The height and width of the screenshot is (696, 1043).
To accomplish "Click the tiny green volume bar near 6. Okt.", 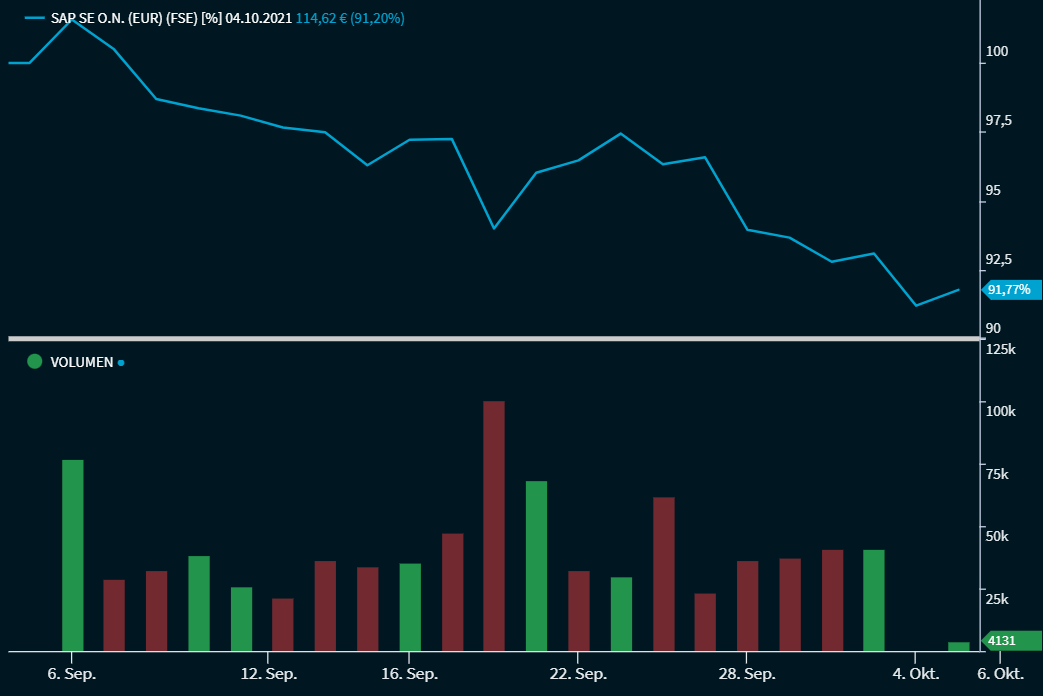I will [x=958, y=646].
